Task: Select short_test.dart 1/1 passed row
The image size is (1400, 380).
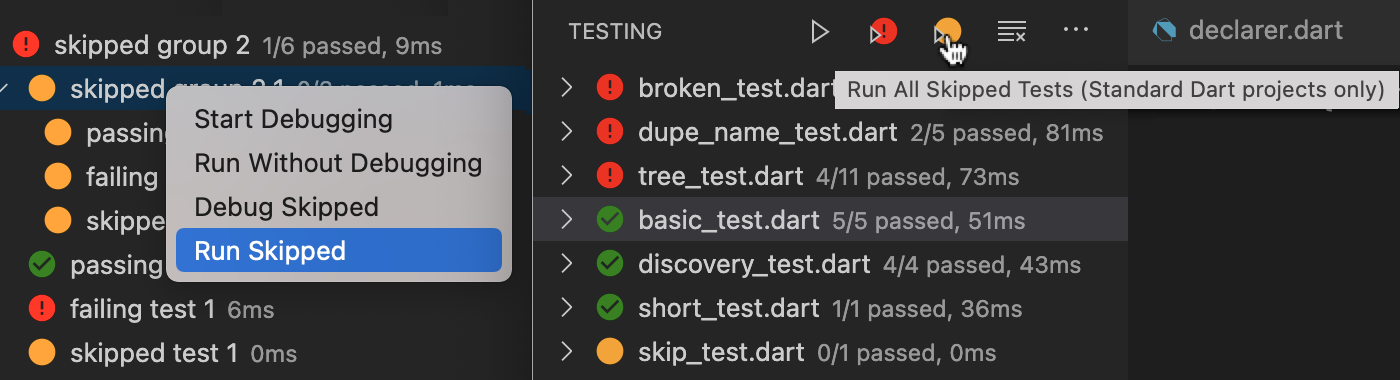Action: (x=831, y=308)
